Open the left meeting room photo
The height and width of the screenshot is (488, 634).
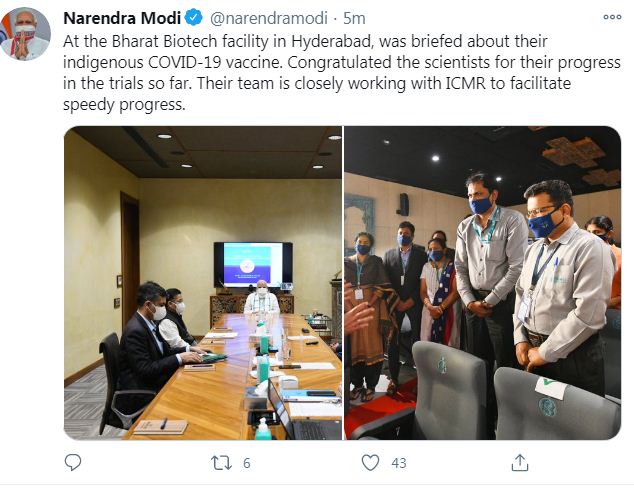pos(203,283)
